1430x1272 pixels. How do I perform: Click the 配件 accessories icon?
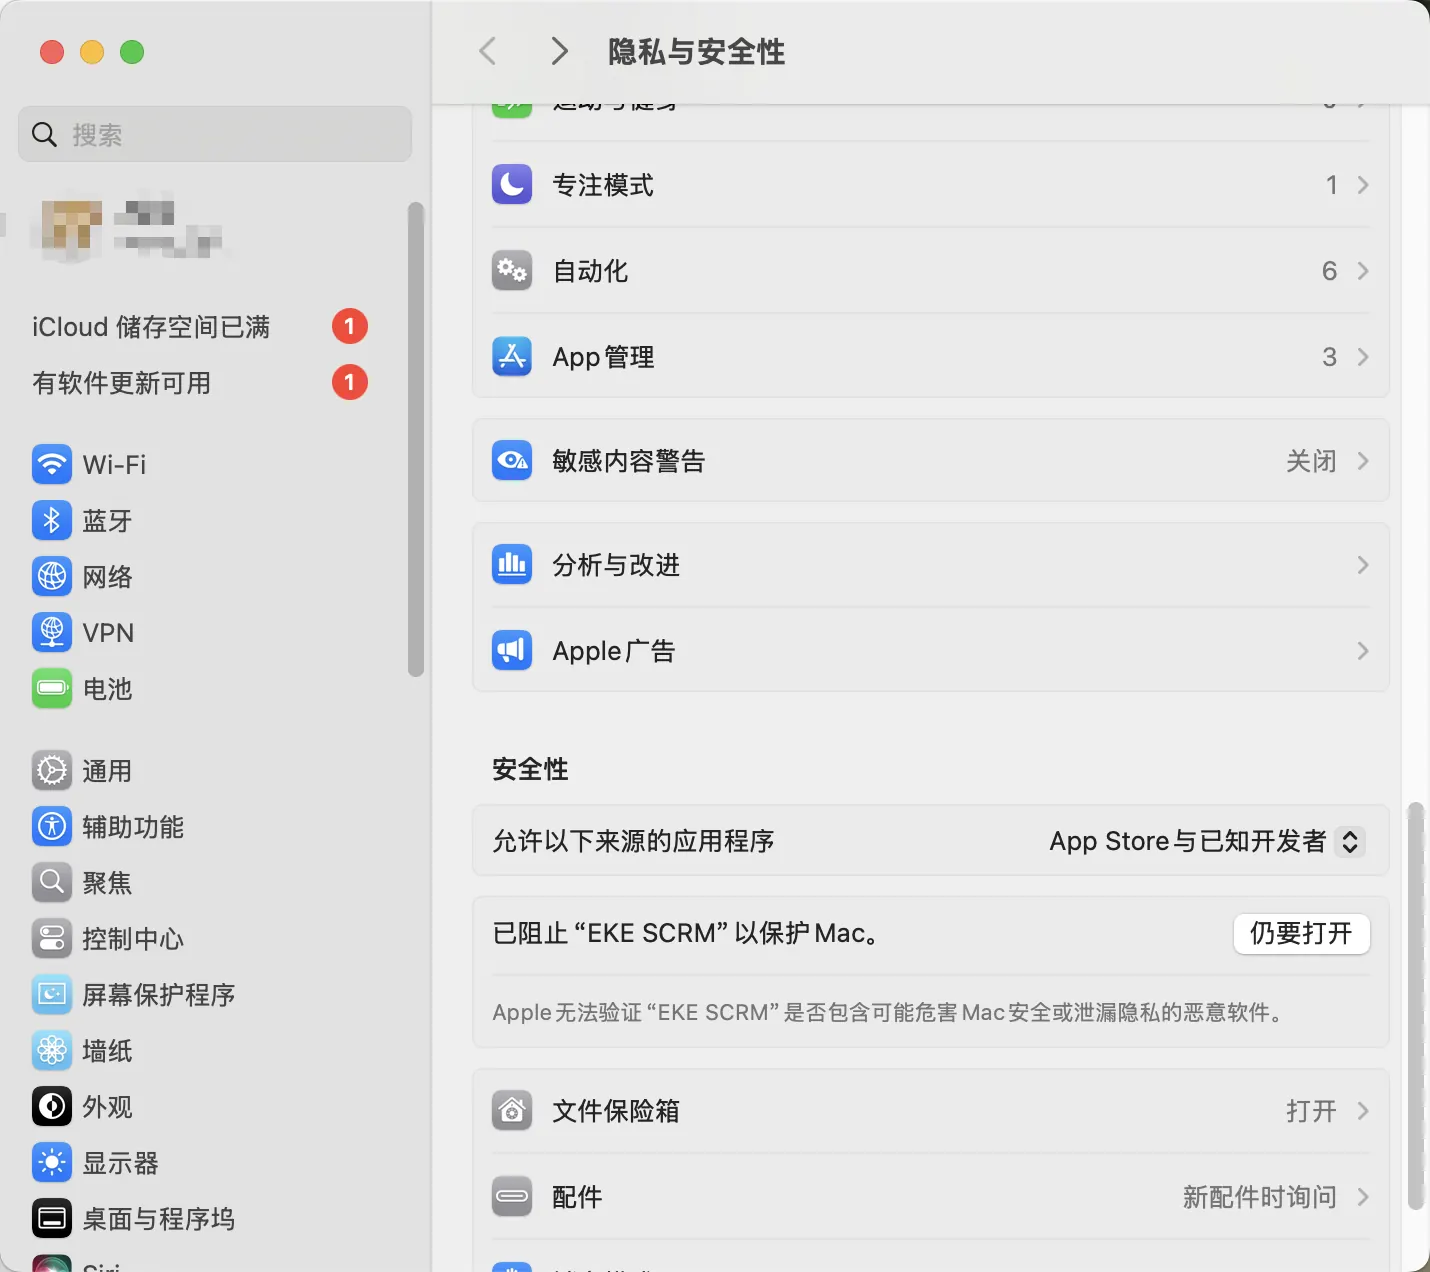point(512,1197)
